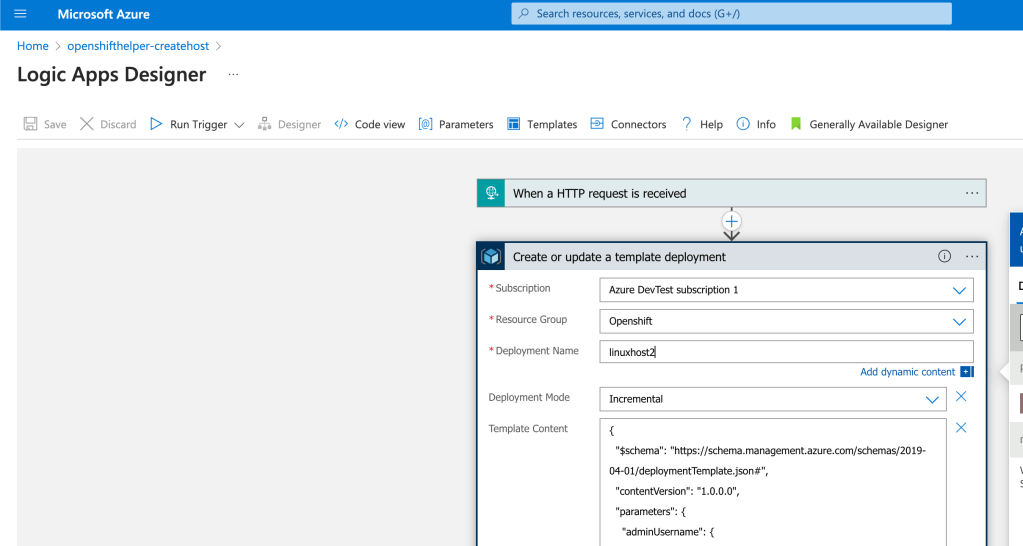Viewport: 1023px width, 546px height.
Task: Click the Search resources, services, and docs field
Action: point(731,14)
